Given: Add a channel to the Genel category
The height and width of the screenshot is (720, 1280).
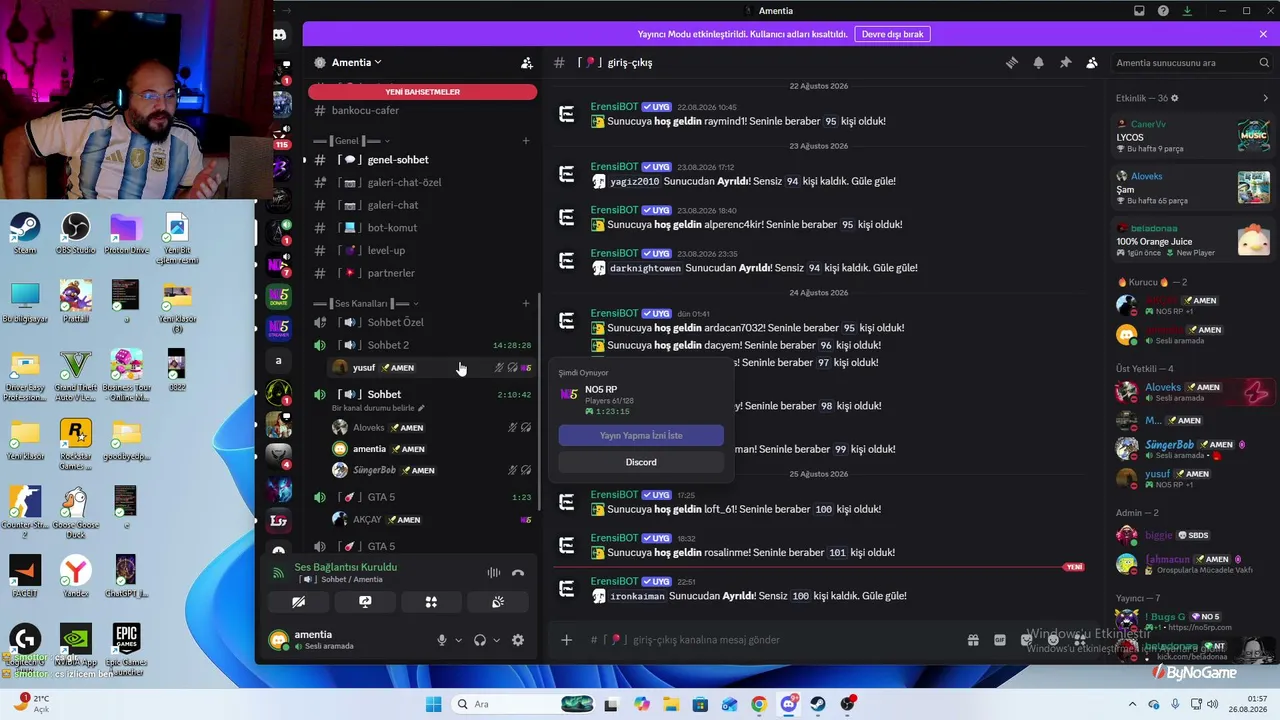Looking at the screenshot, I should 526,141.
